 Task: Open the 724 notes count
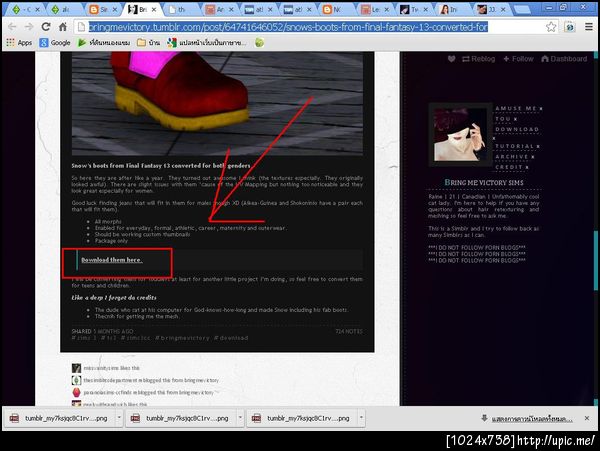pyautogui.click(x=349, y=331)
